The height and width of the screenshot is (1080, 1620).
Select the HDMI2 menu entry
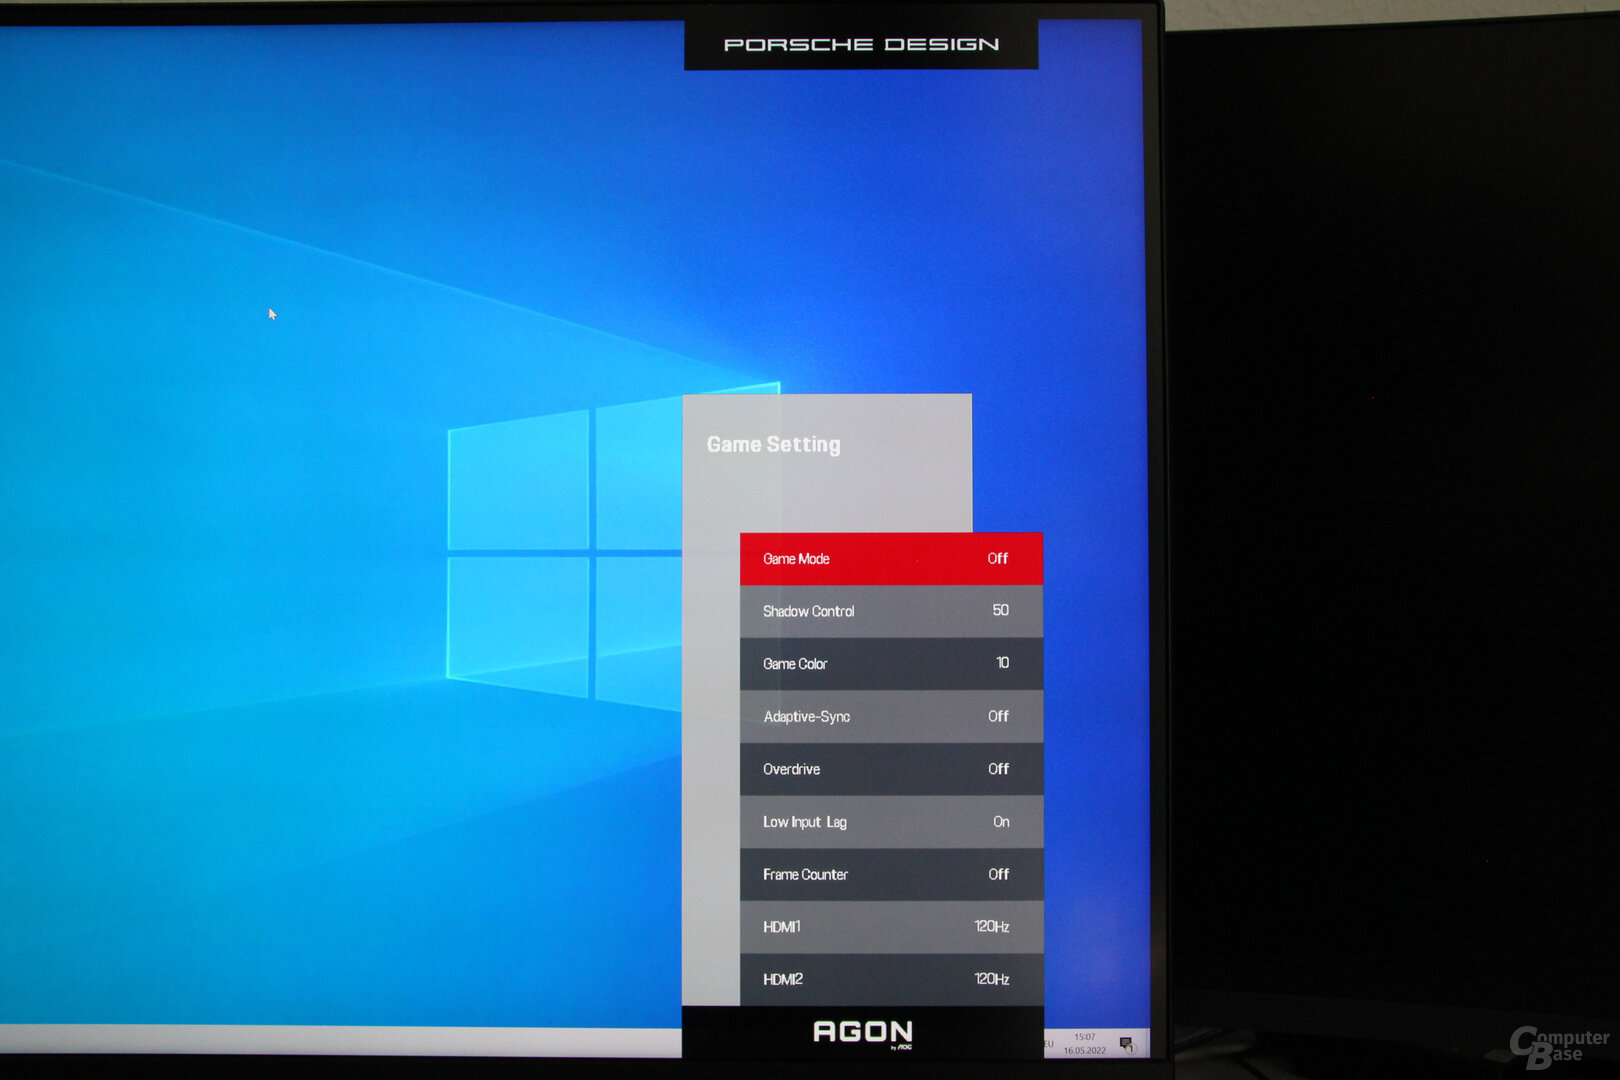891,979
